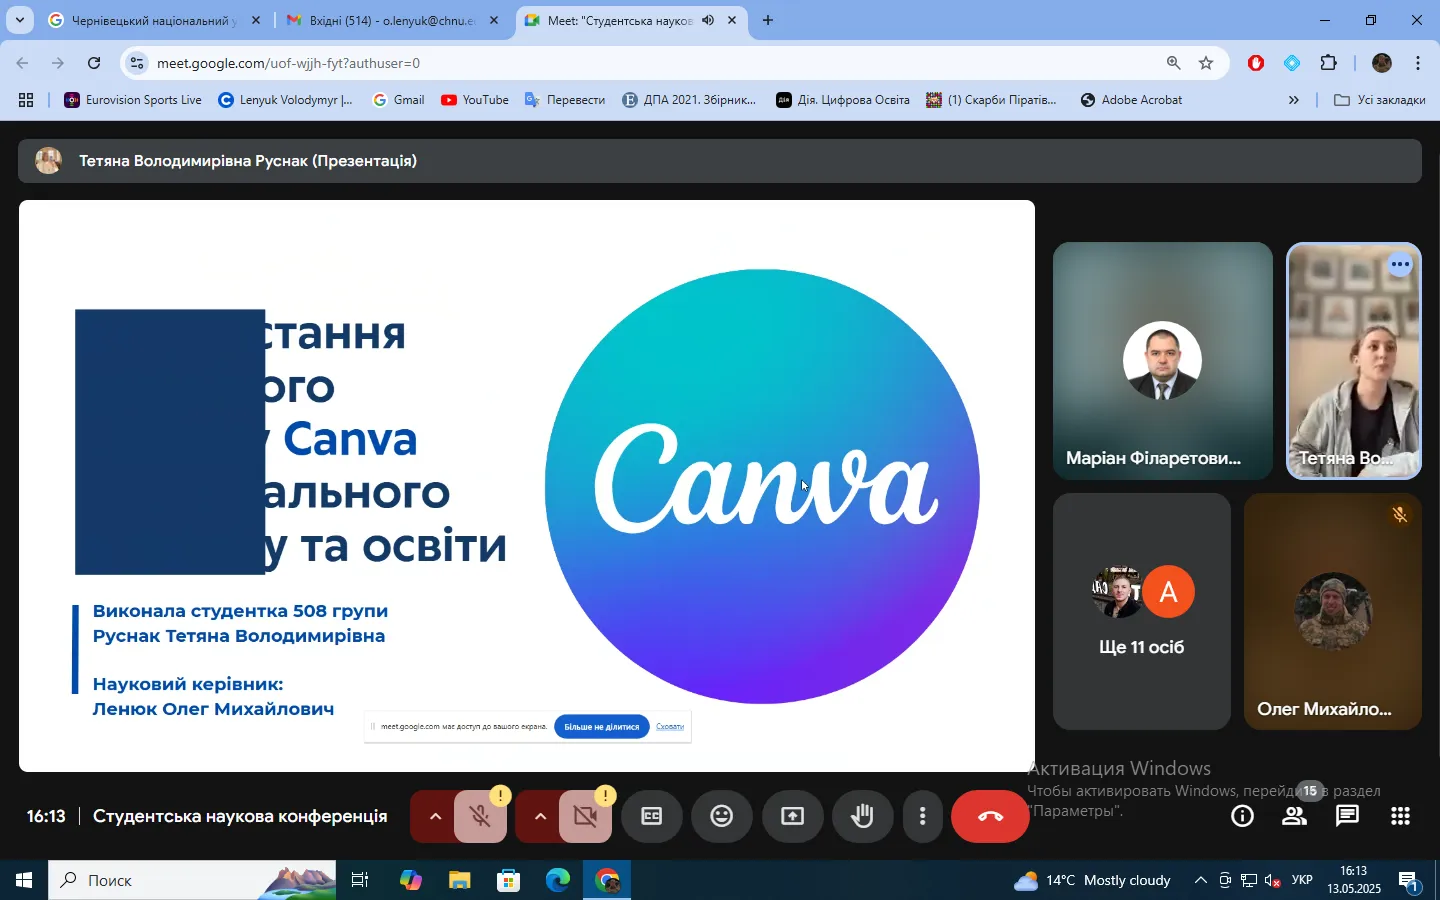Image resolution: width=1440 pixels, height=900 pixels.
Task: Open camera video settings arrow
Action: click(539, 817)
